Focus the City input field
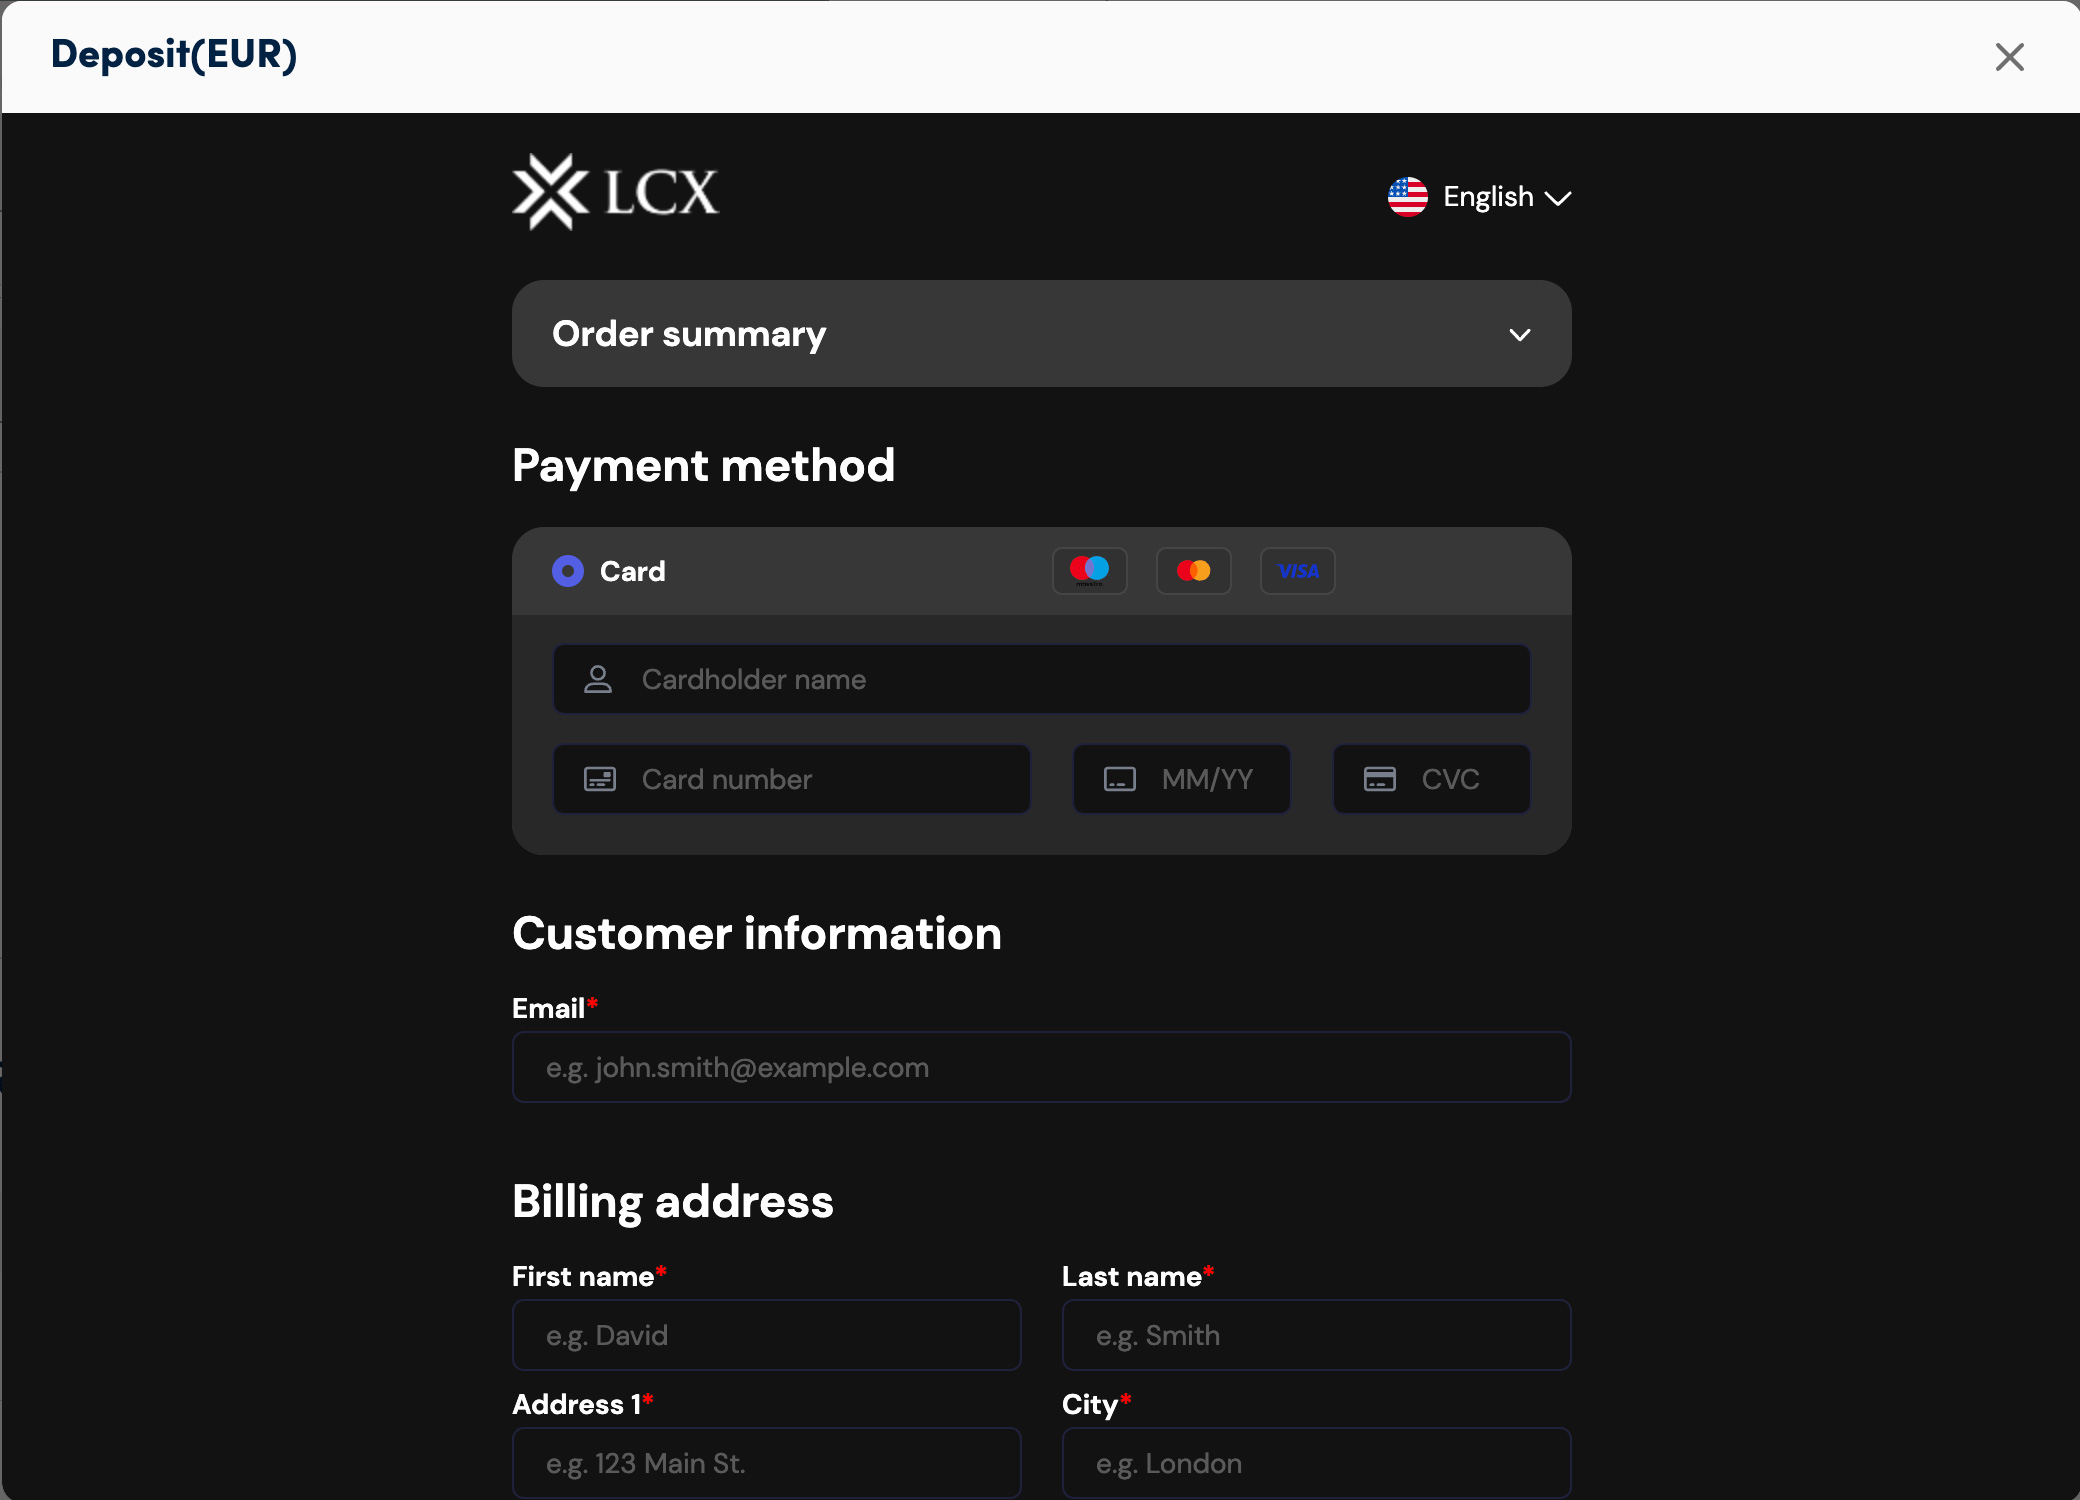2080x1500 pixels. pos(1316,1463)
